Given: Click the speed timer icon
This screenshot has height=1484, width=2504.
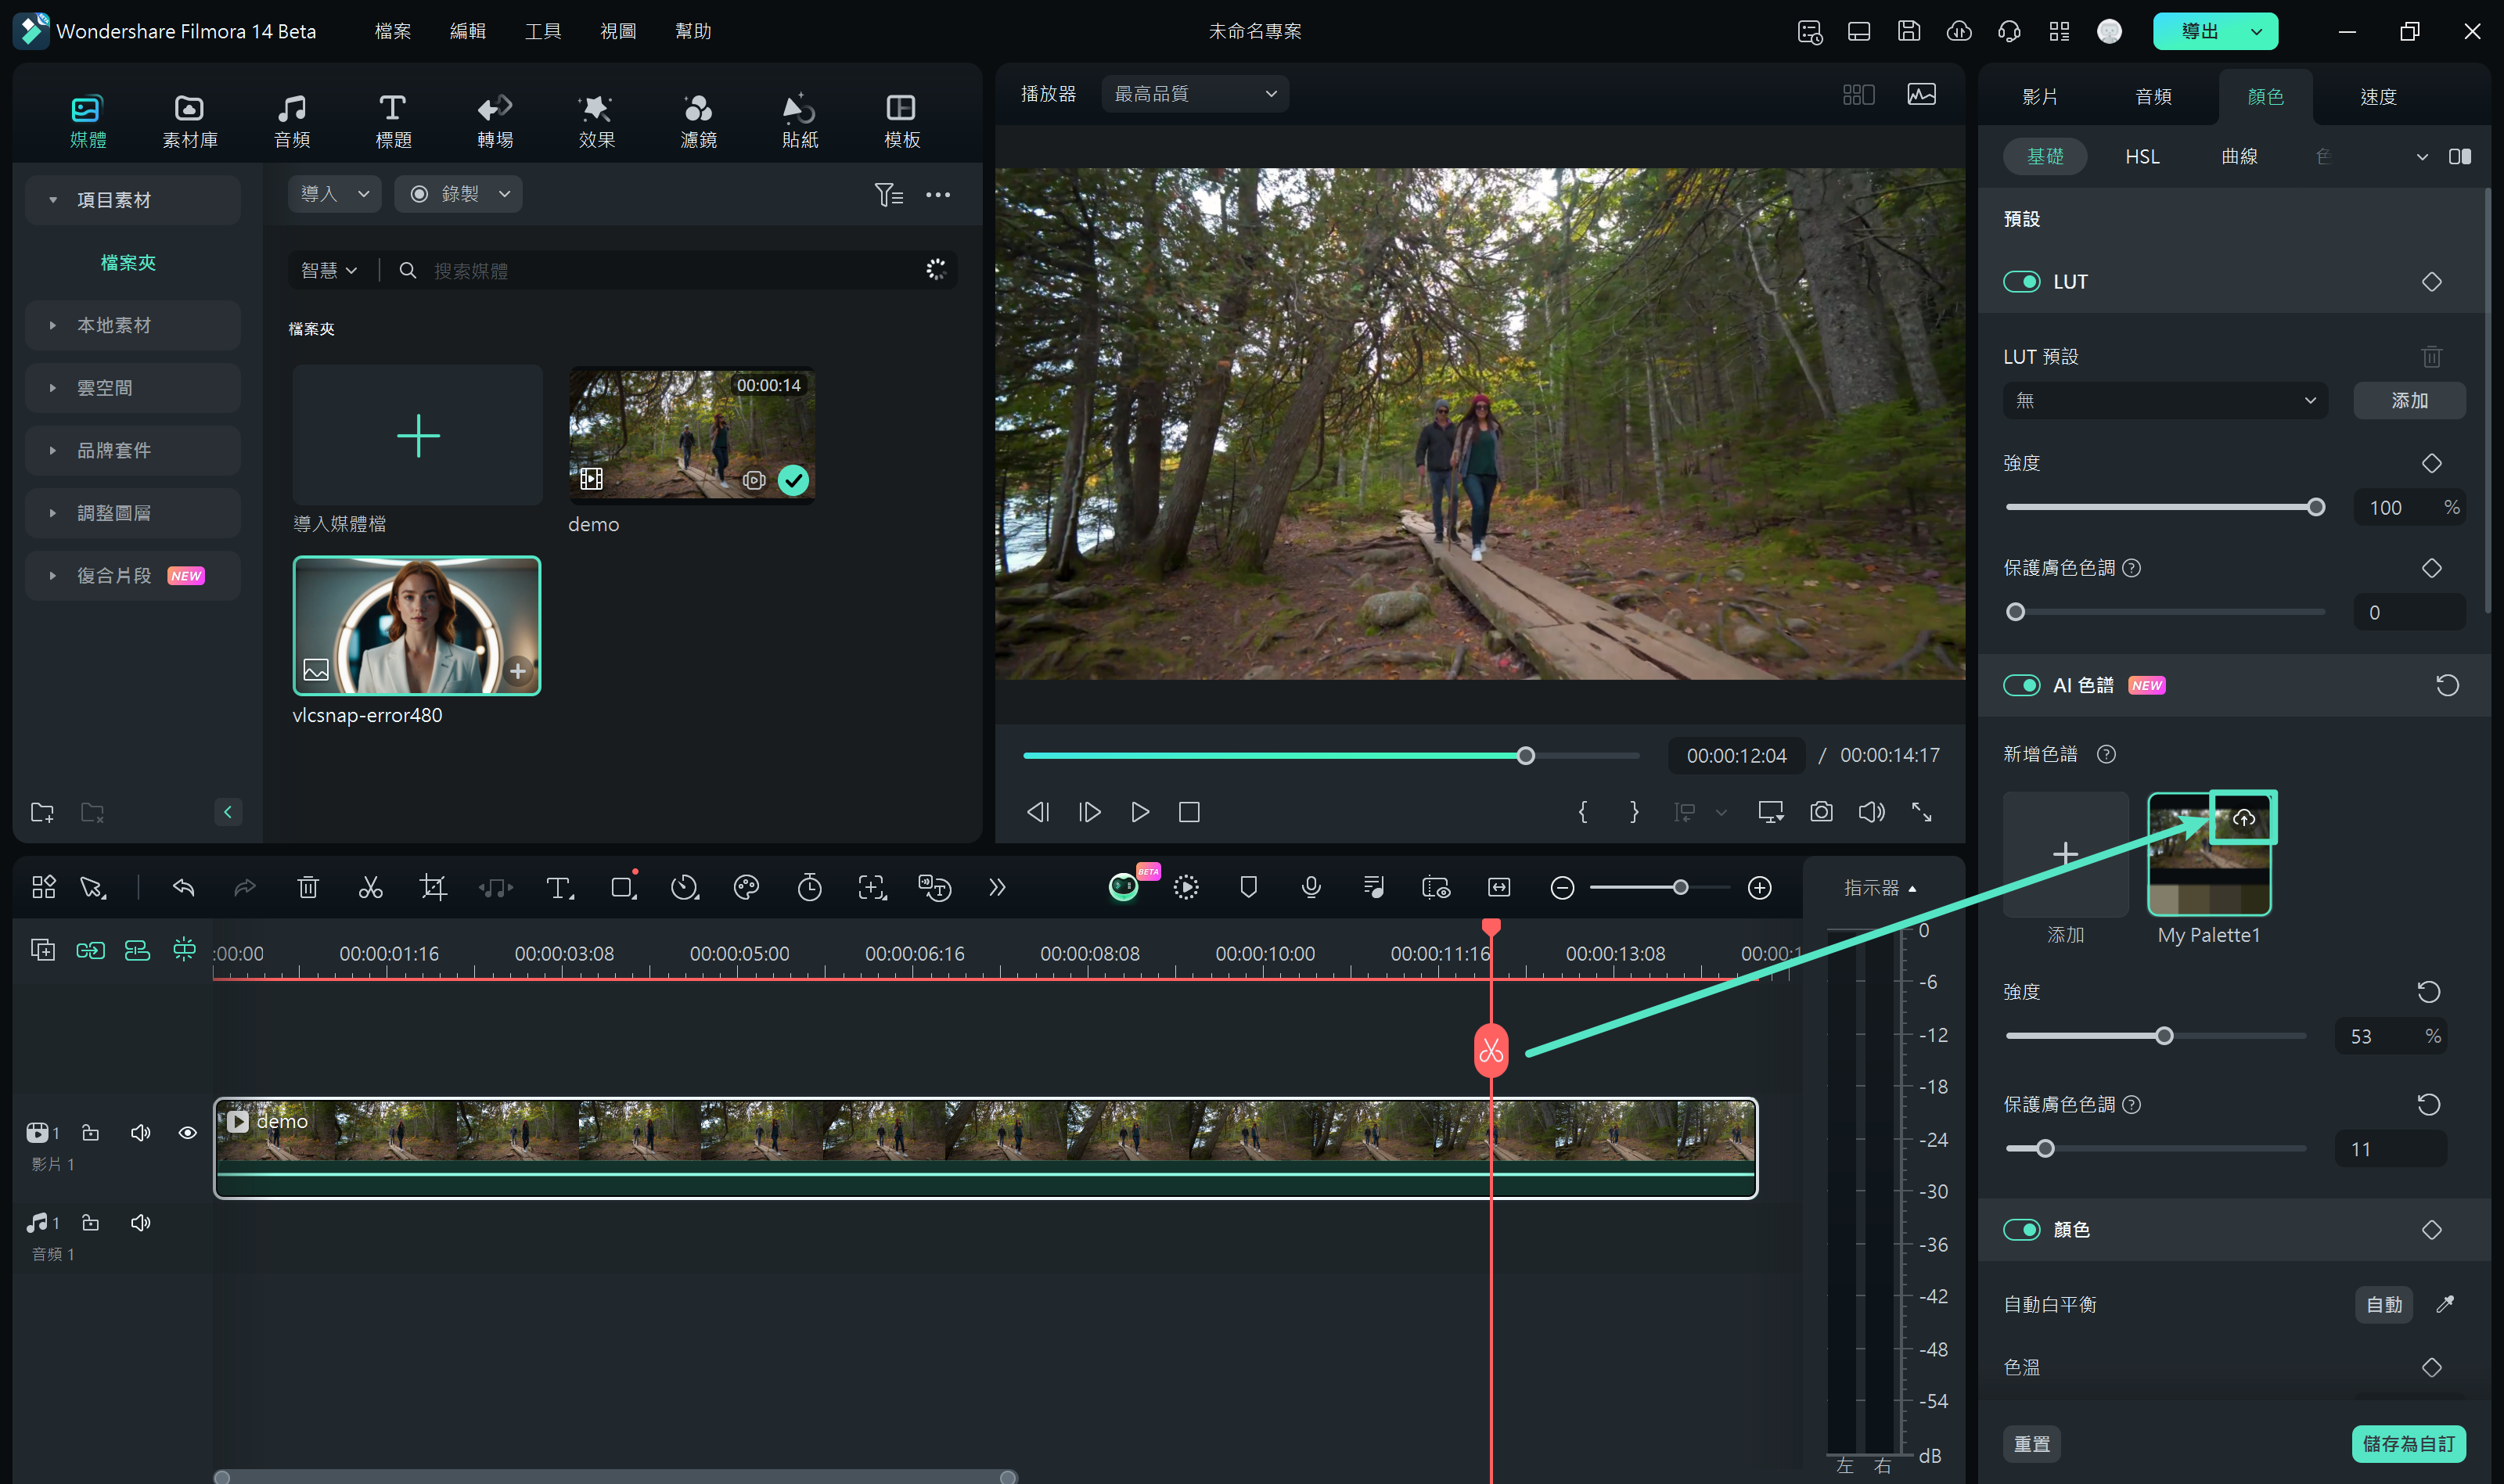Looking at the screenshot, I should pos(809,887).
